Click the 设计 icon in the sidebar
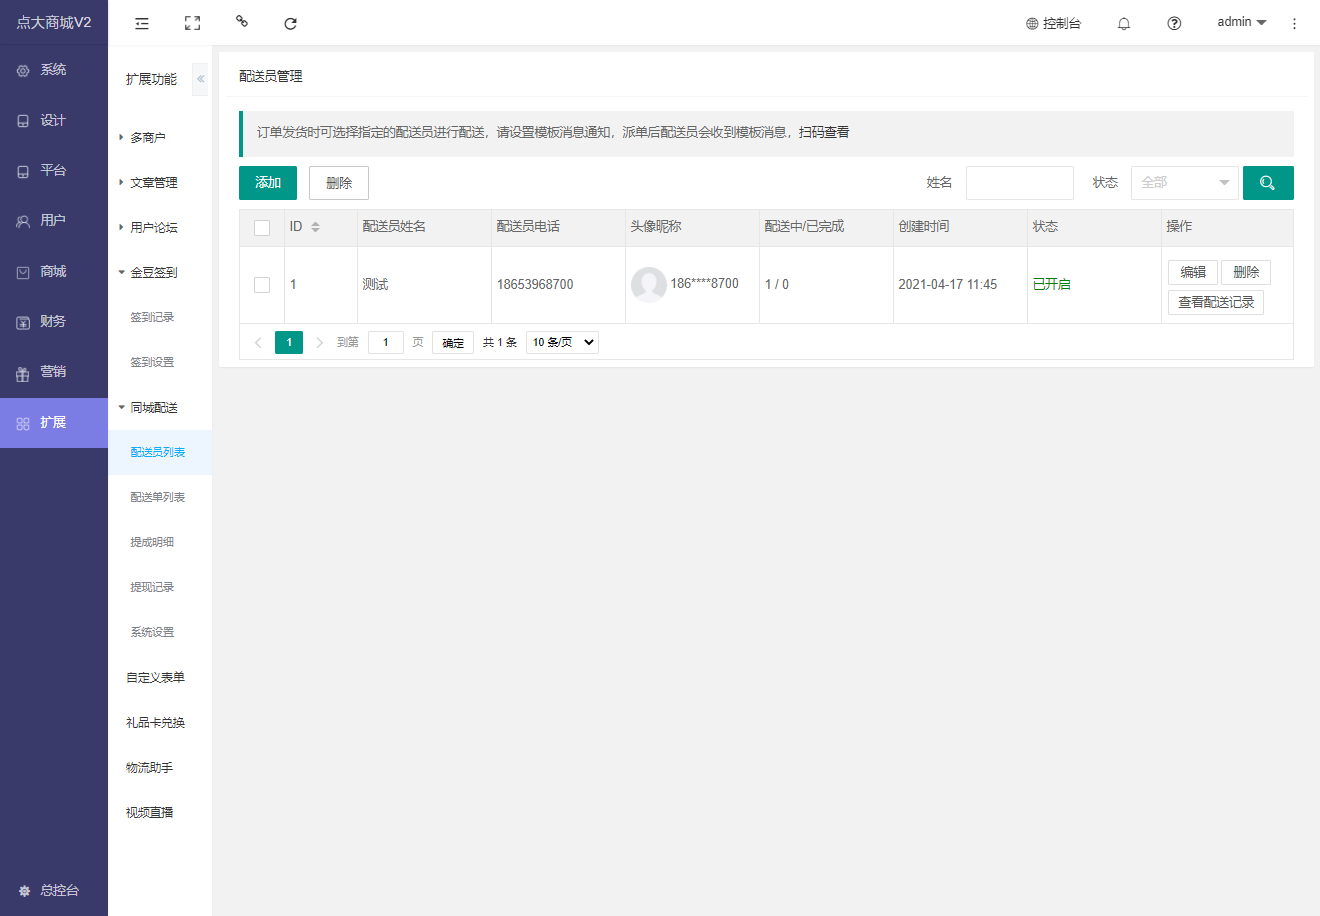Image resolution: width=1320 pixels, height=916 pixels. click(x=23, y=121)
